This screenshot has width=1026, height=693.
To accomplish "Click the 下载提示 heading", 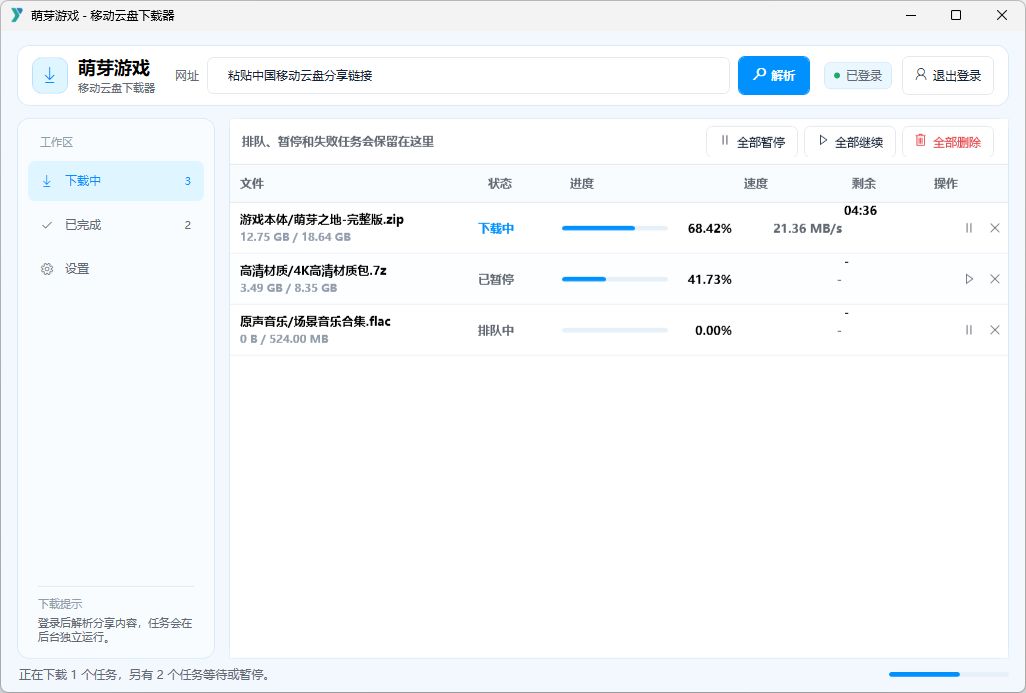I will [60, 604].
